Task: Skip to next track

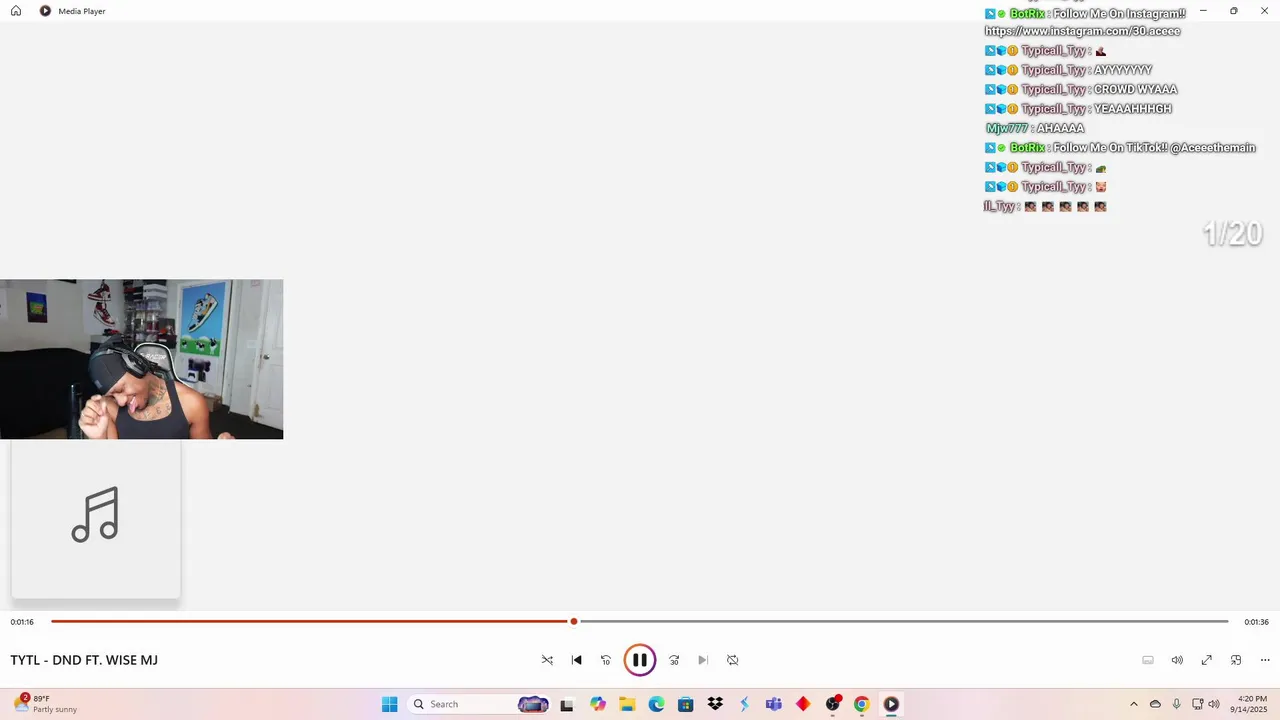Action: point(703,660)
